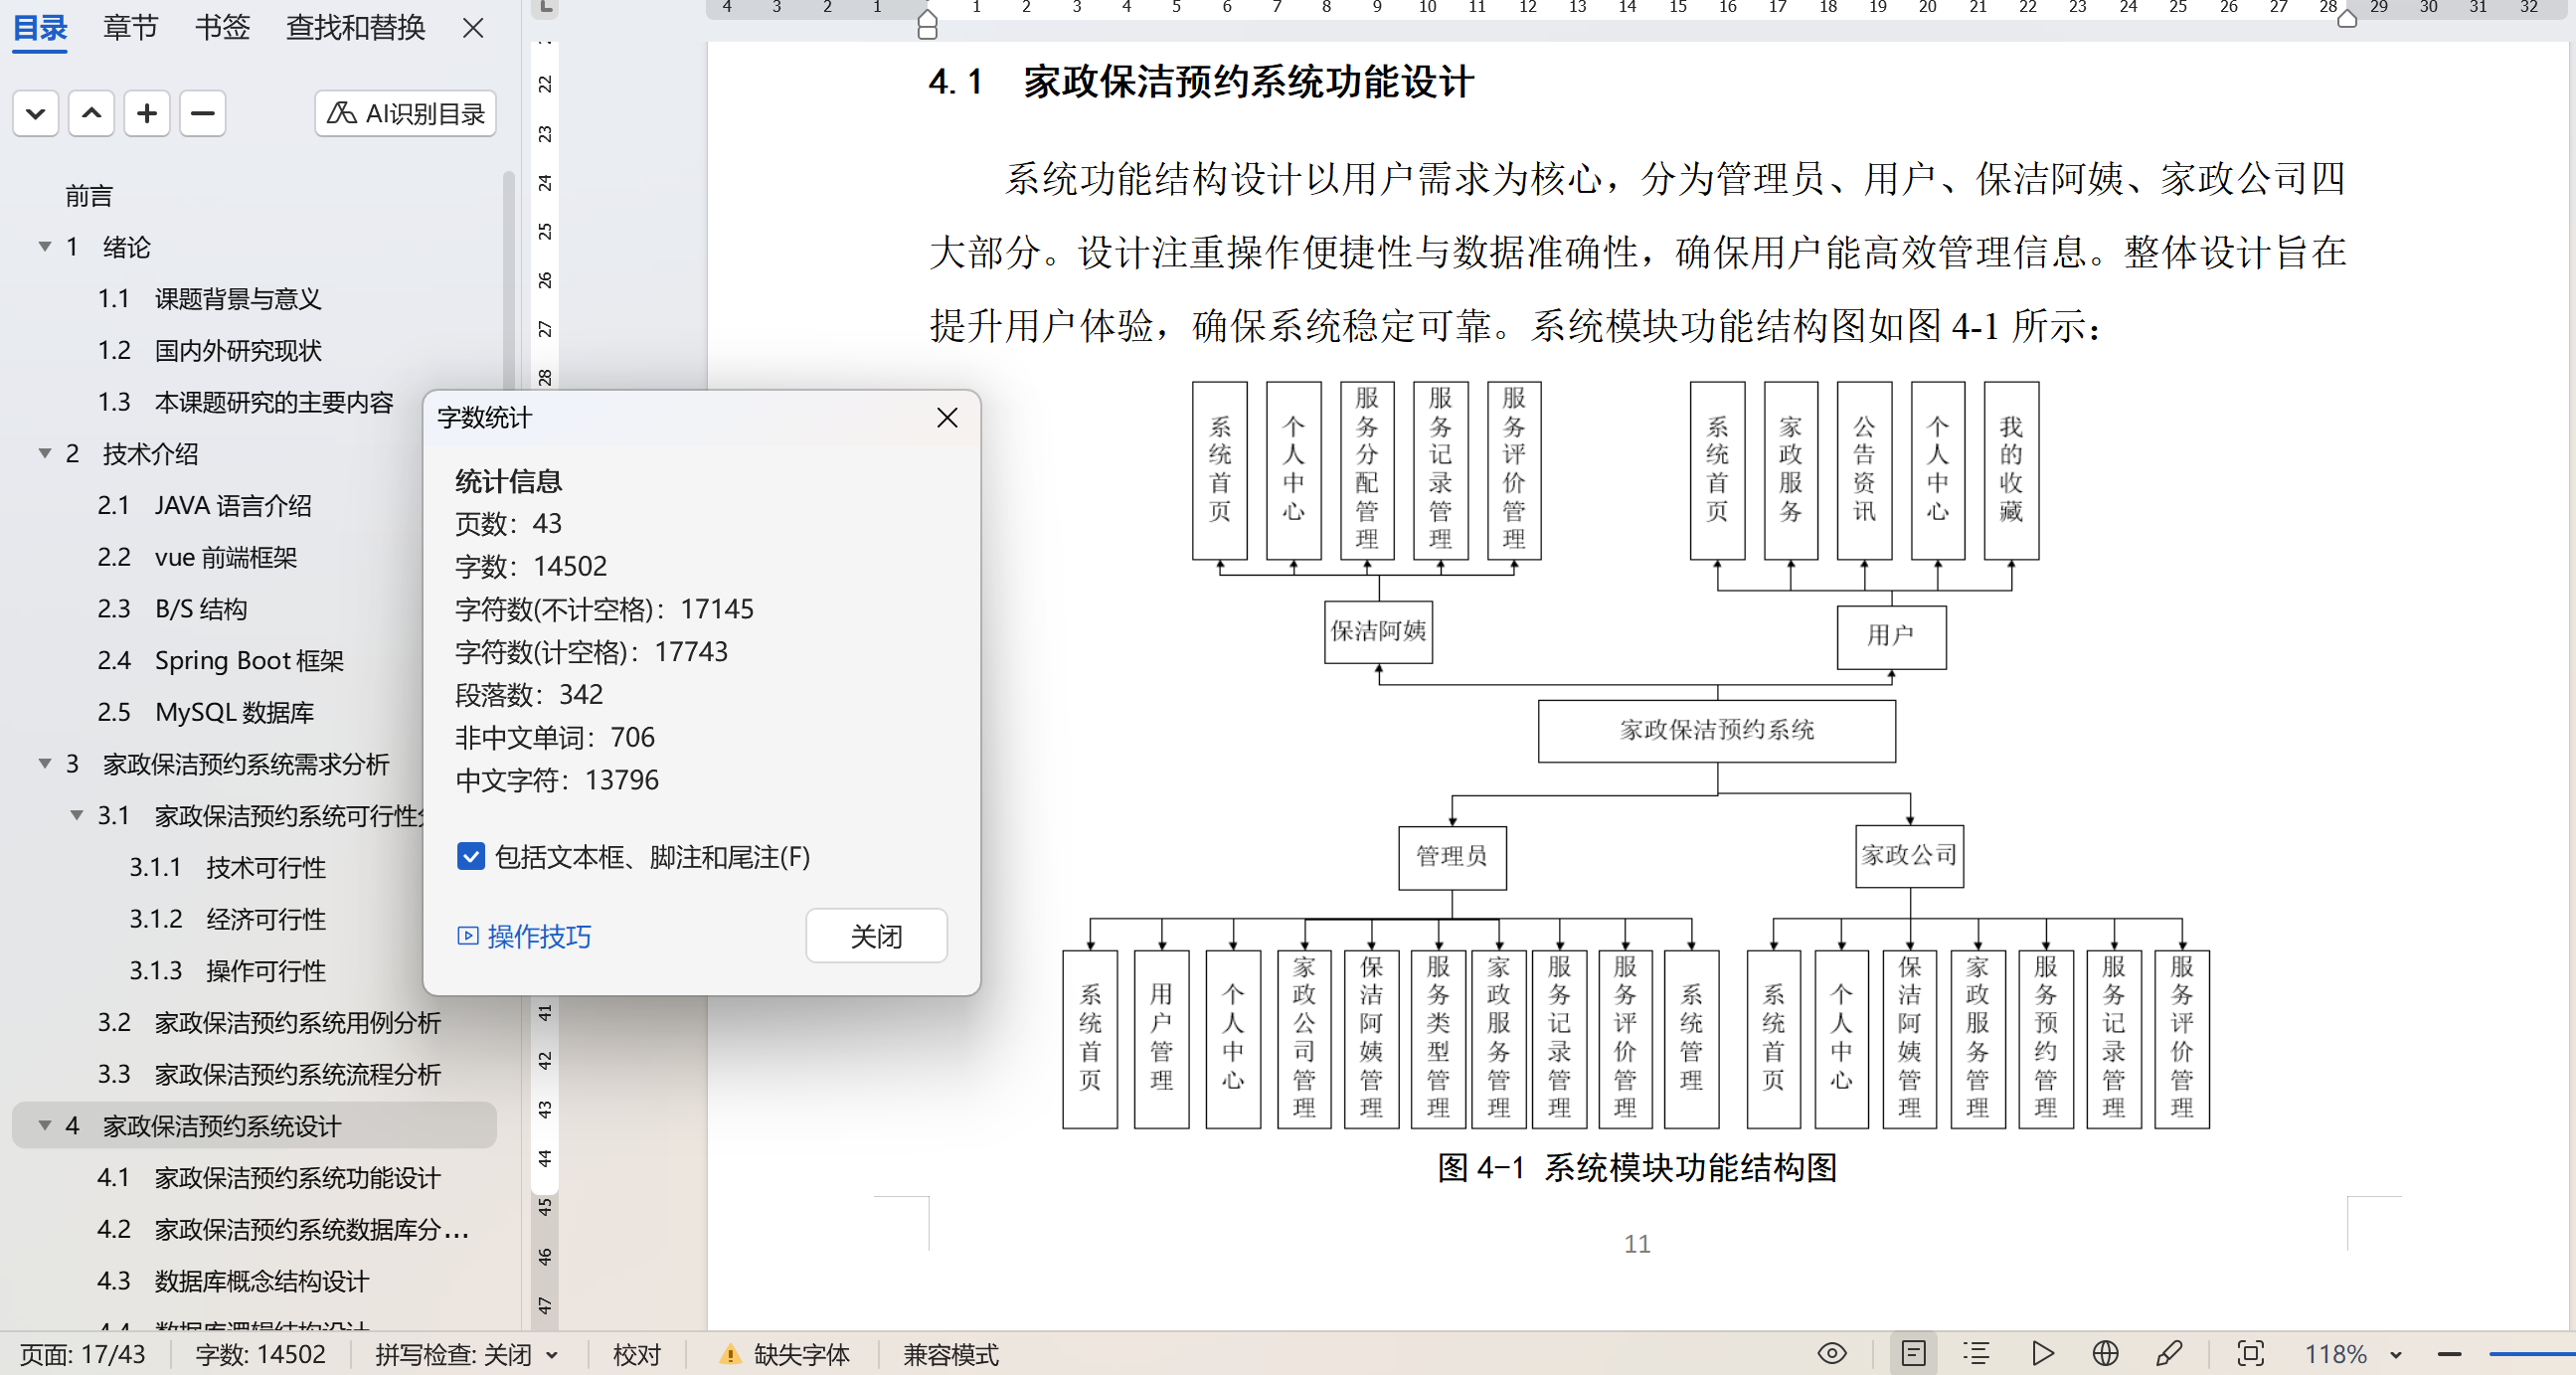Click the AI识别目录 button
The height and width of the screenshot is (1375, 2576).
pyautogui.click(x=405, y=113)
